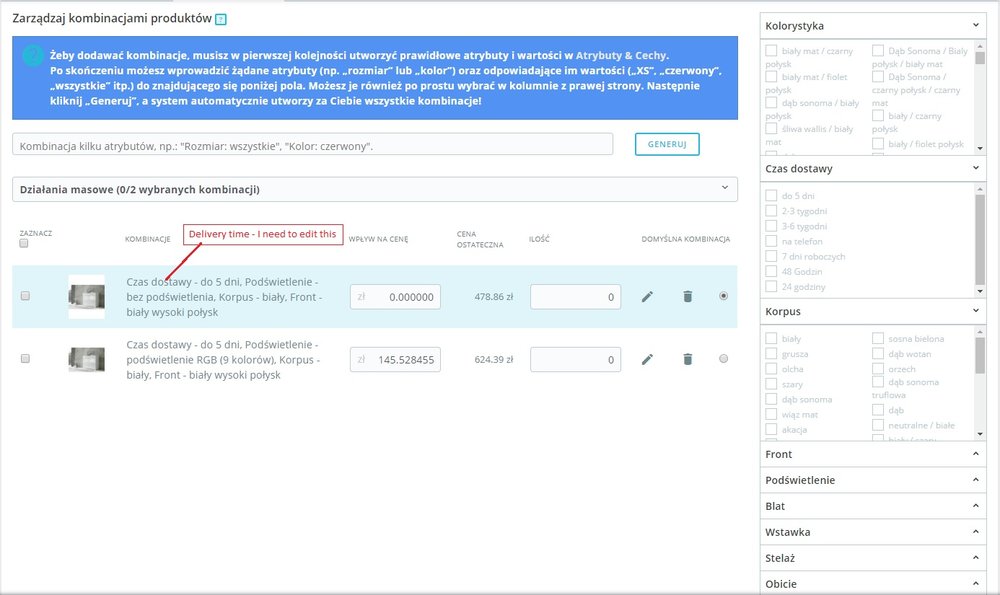Expand the Obicie attribute section
Viewport: 1000px width, 595px height.
(x=975, y=584)
